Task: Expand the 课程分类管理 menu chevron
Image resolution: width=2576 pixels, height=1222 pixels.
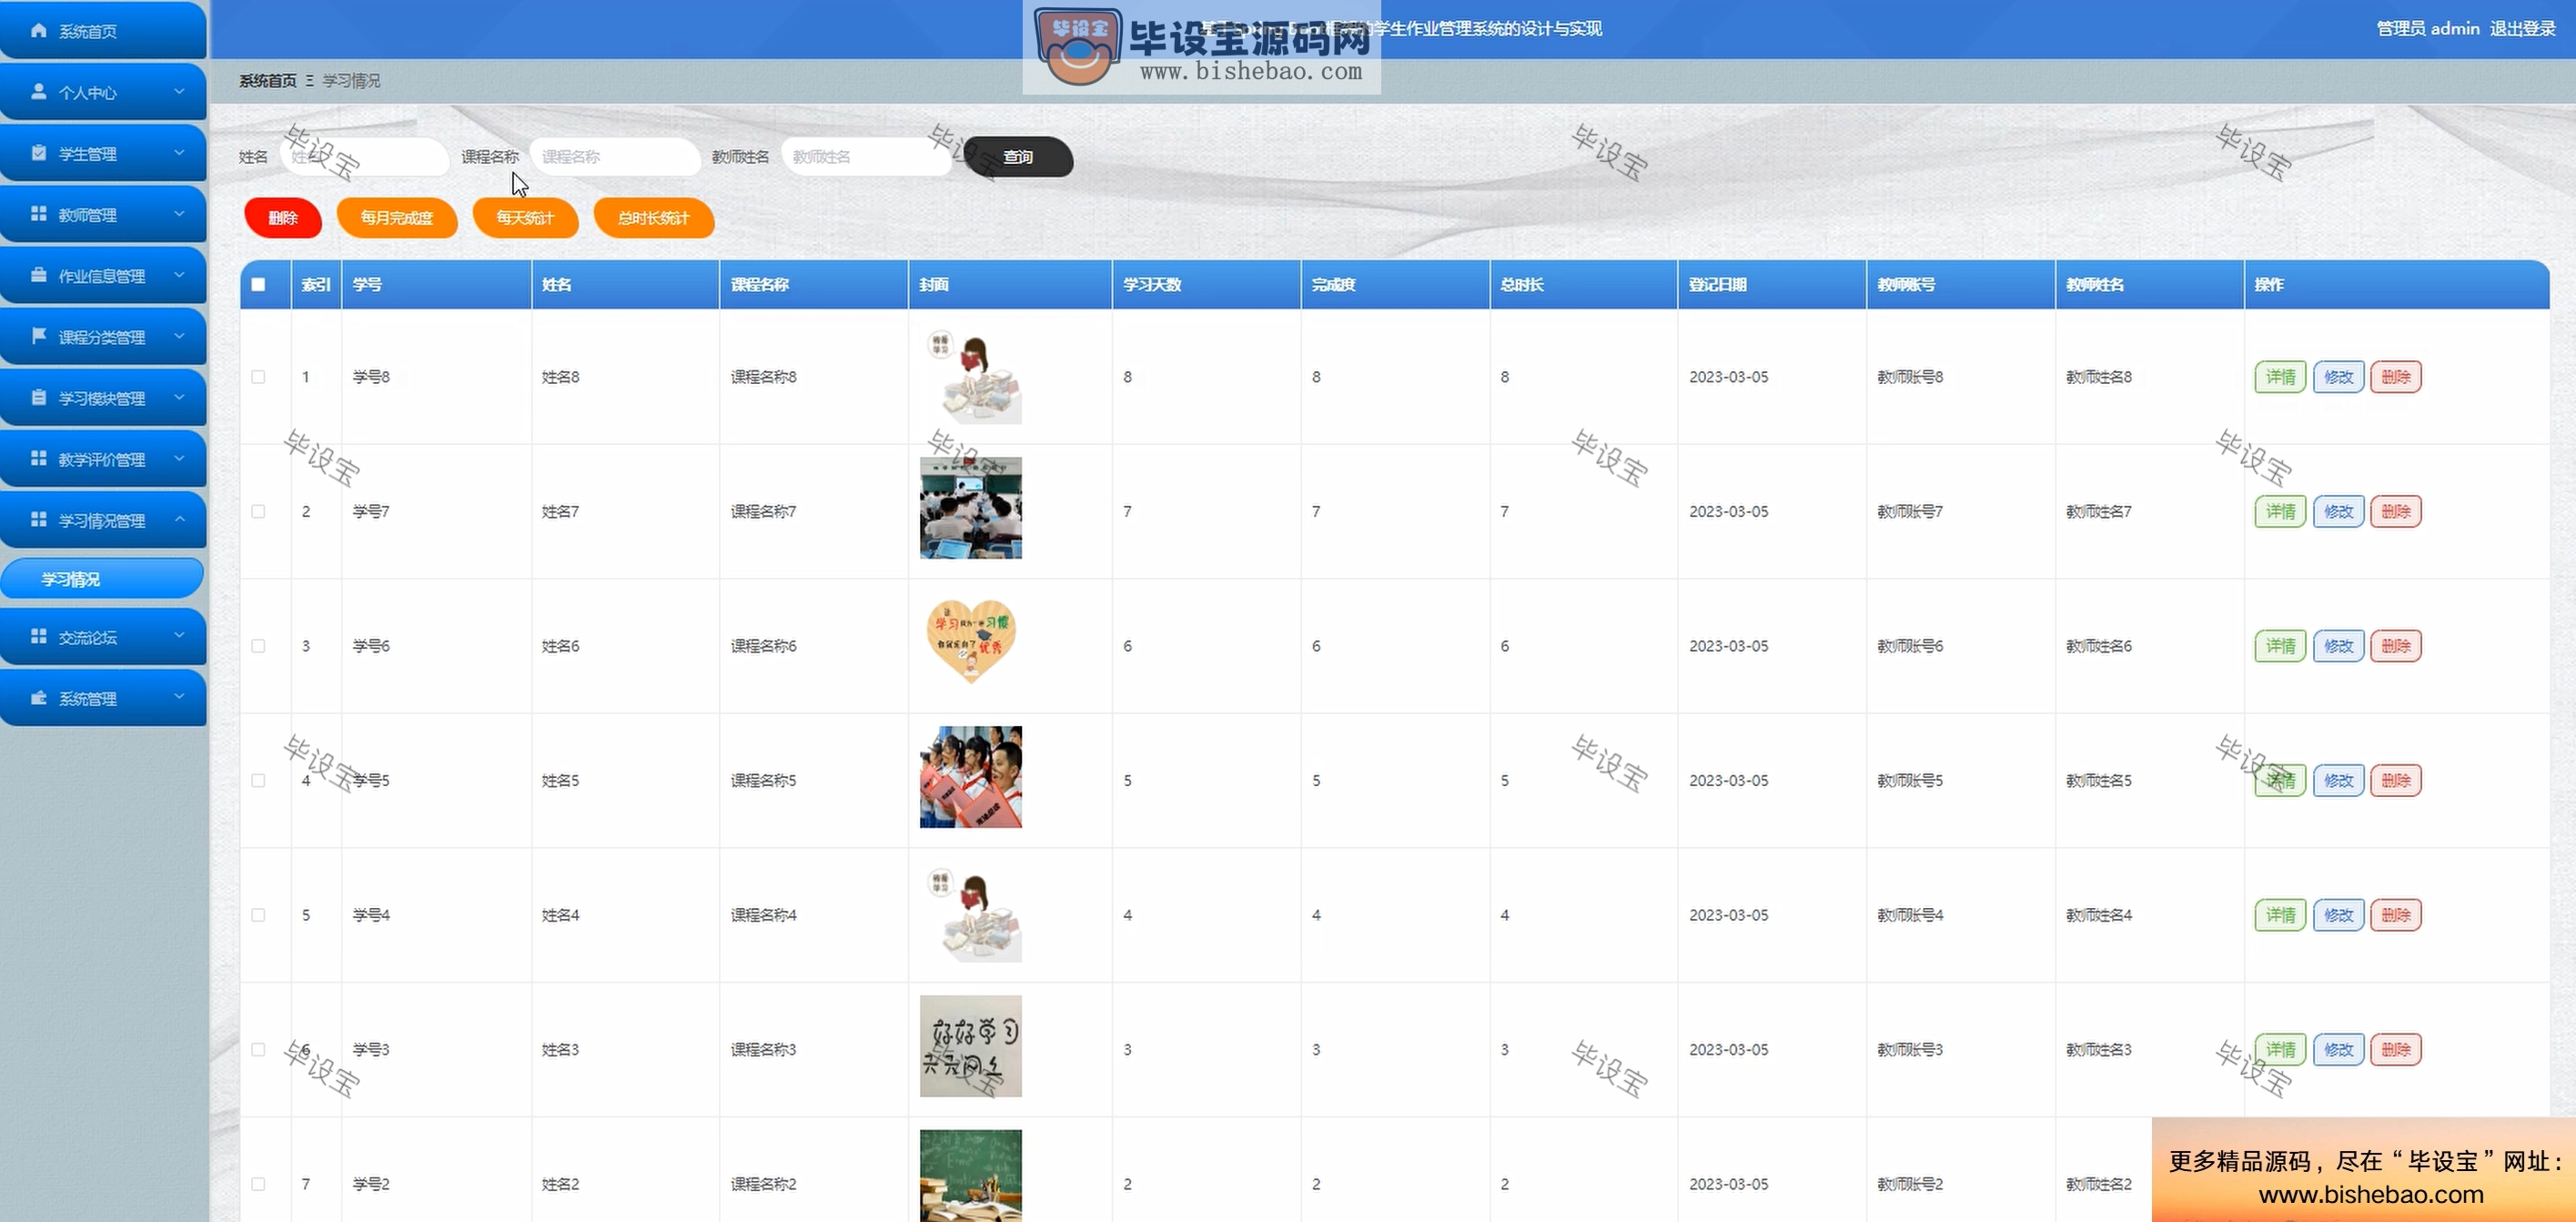Action: [x=179, y=336]
